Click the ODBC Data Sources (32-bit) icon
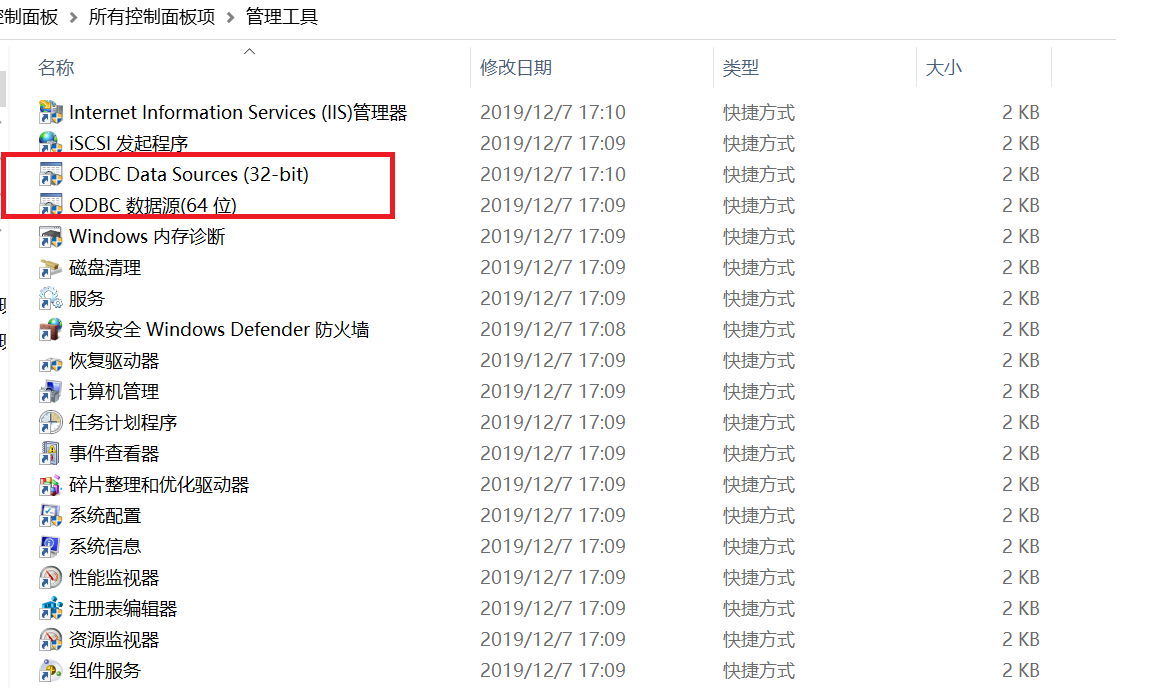 [x=51, y=174]
